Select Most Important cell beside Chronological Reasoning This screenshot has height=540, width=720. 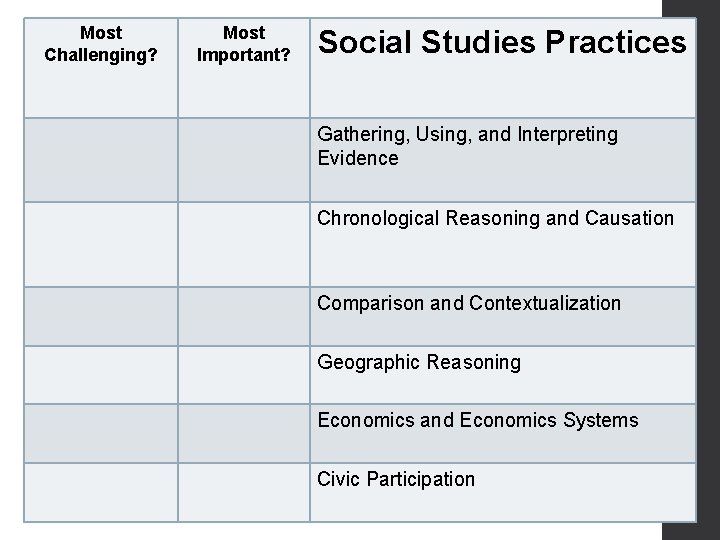coord(244,244)
